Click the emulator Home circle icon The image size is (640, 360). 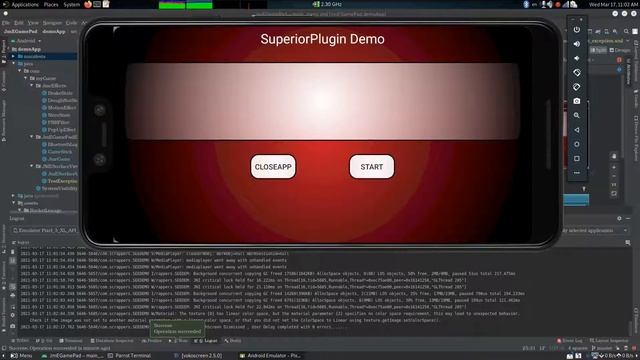(577, 144)
